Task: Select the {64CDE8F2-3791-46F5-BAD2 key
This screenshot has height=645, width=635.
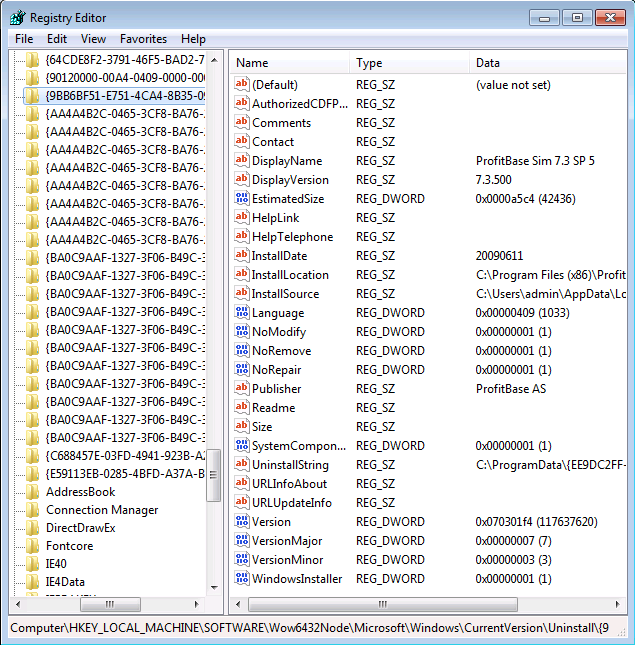Action: tap(125, 60)
